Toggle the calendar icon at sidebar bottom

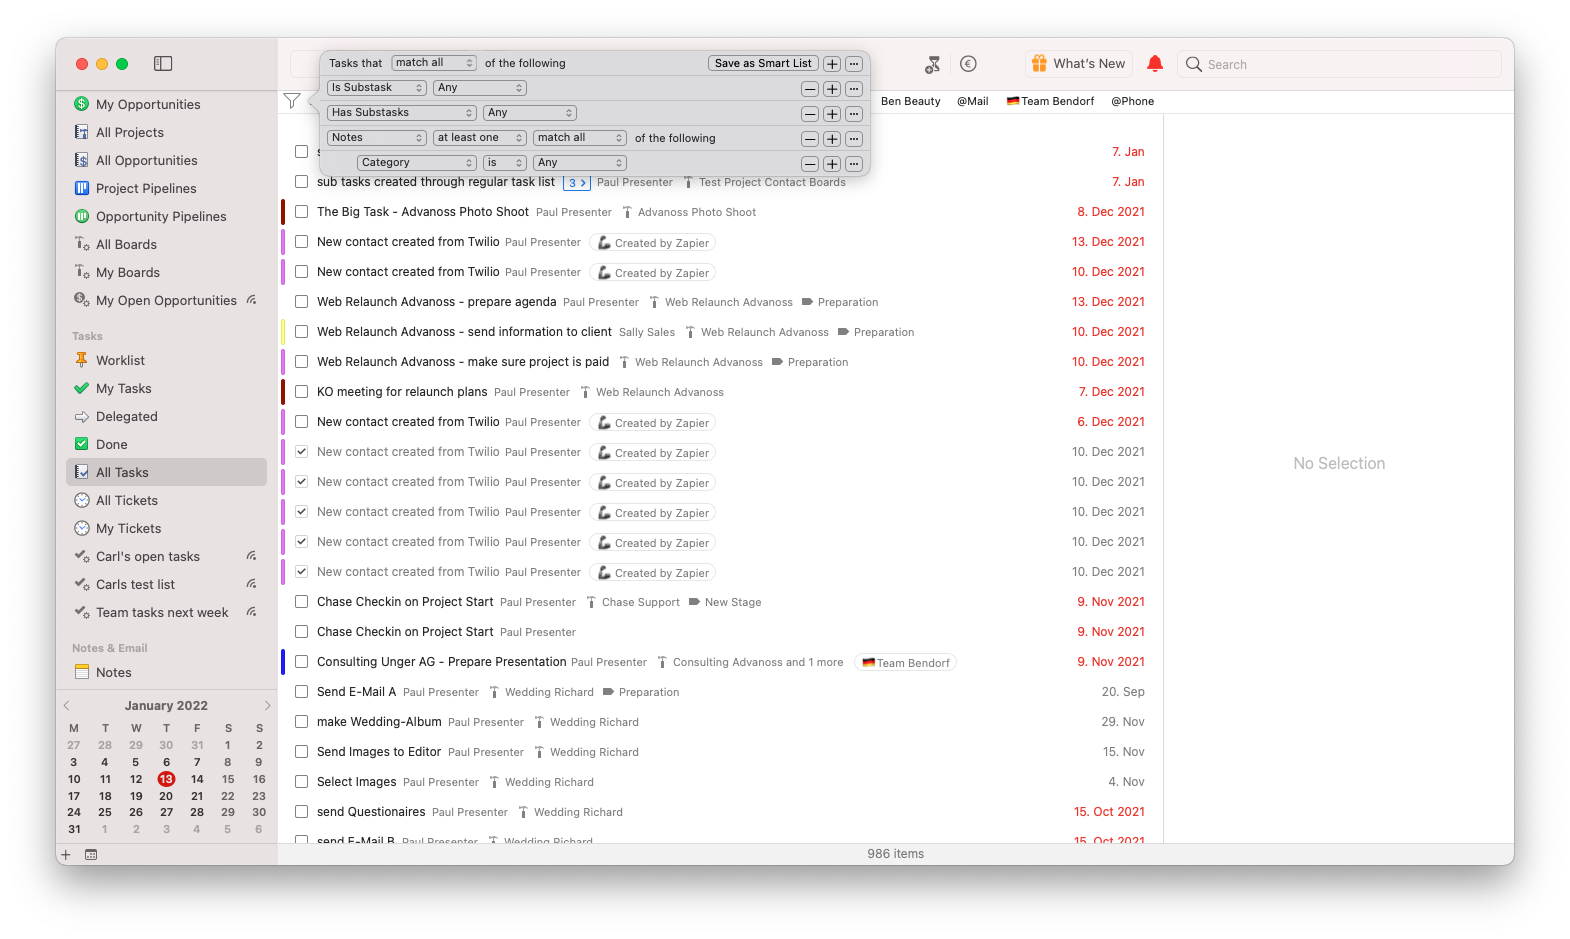[x=91, y=855]
